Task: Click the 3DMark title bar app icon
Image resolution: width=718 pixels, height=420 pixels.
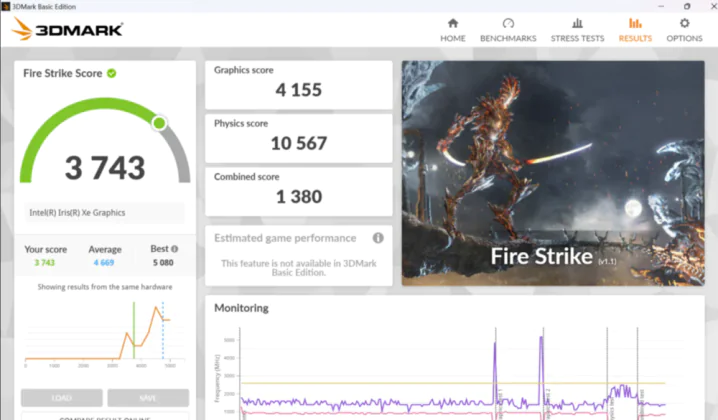Action: coord(5,6)
